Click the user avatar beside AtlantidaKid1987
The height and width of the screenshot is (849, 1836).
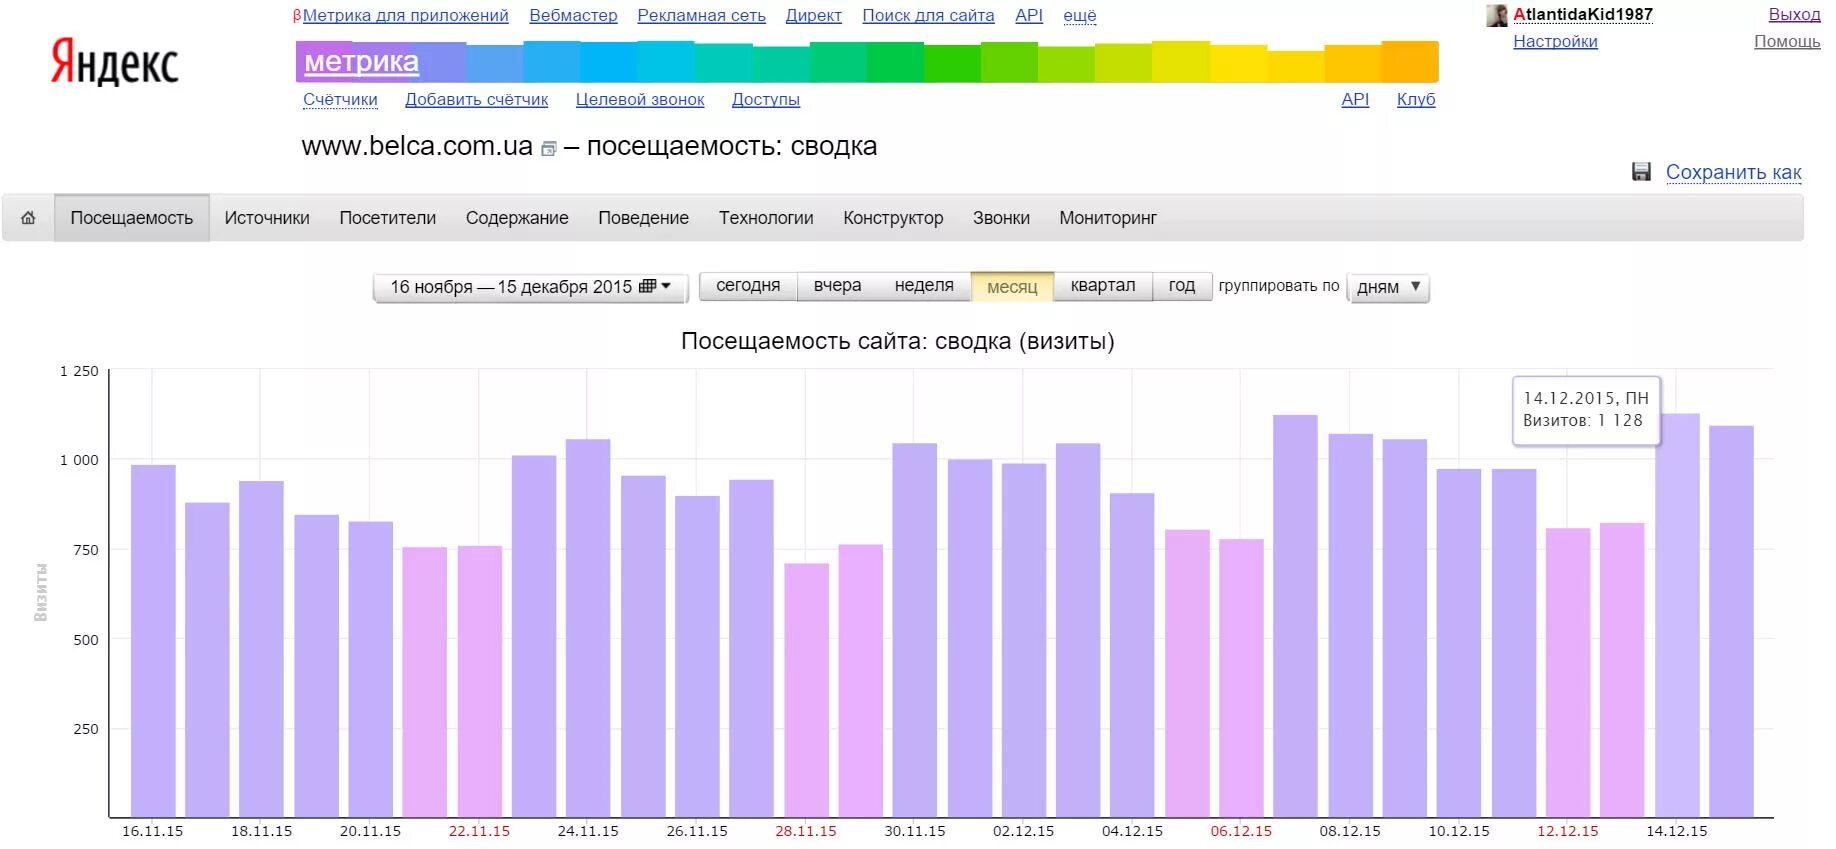(1497, 15)
